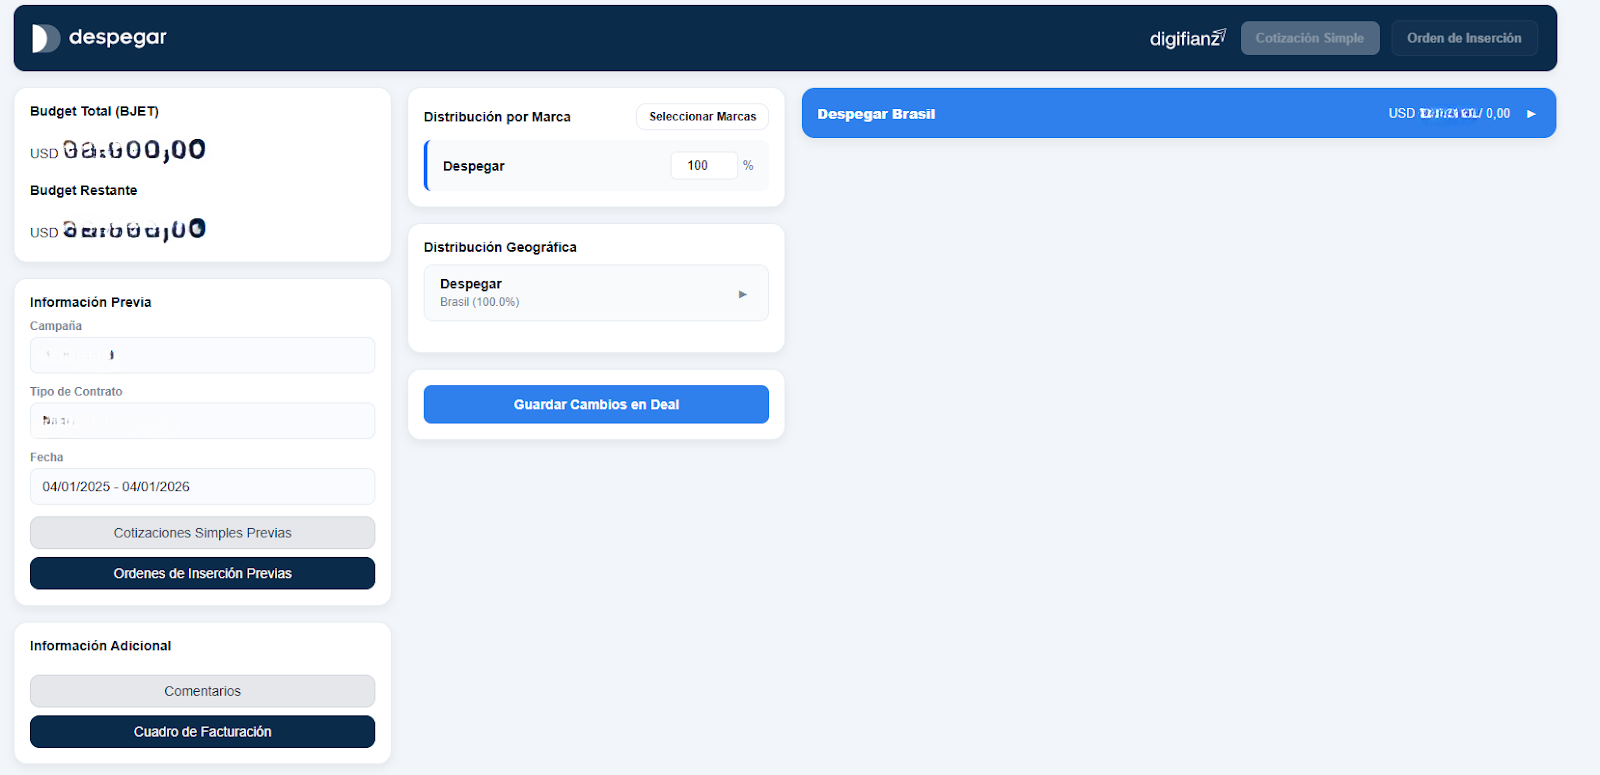Click the Despegar Brasil header title
The width and height of the screenshot is (1600, 775).
point(876,114)
